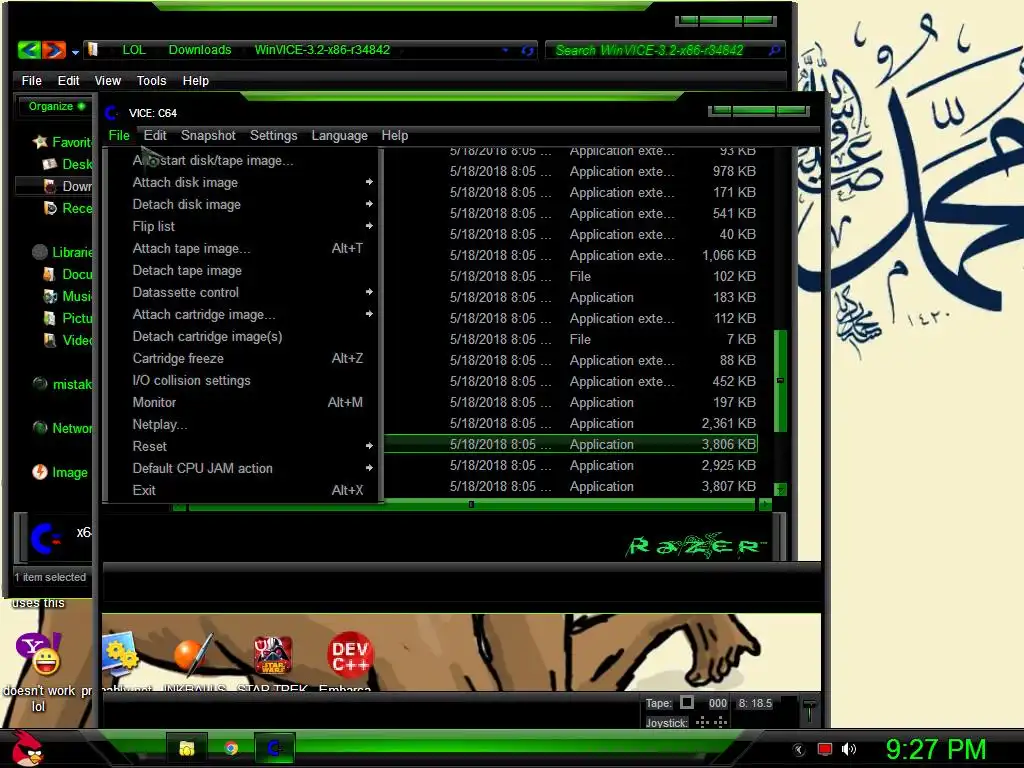This screenshot has width=1024, height=768.
Task: Open the Star Wars Angry Birds desktop icon
Action: coord(273,655)
